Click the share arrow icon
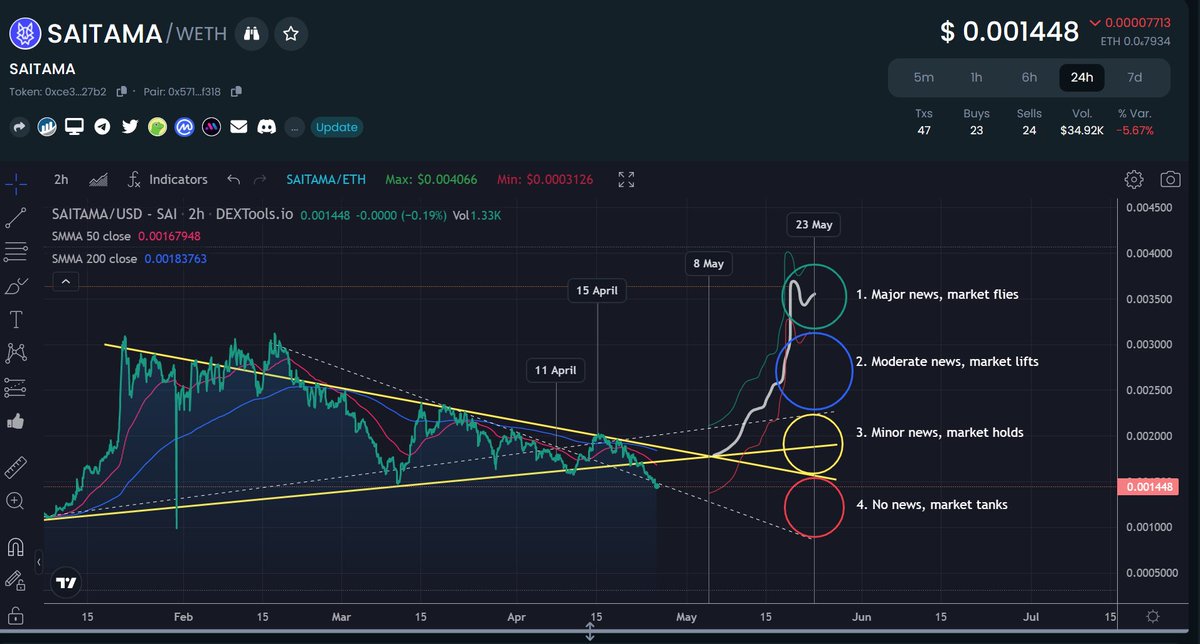 point(18,127)
